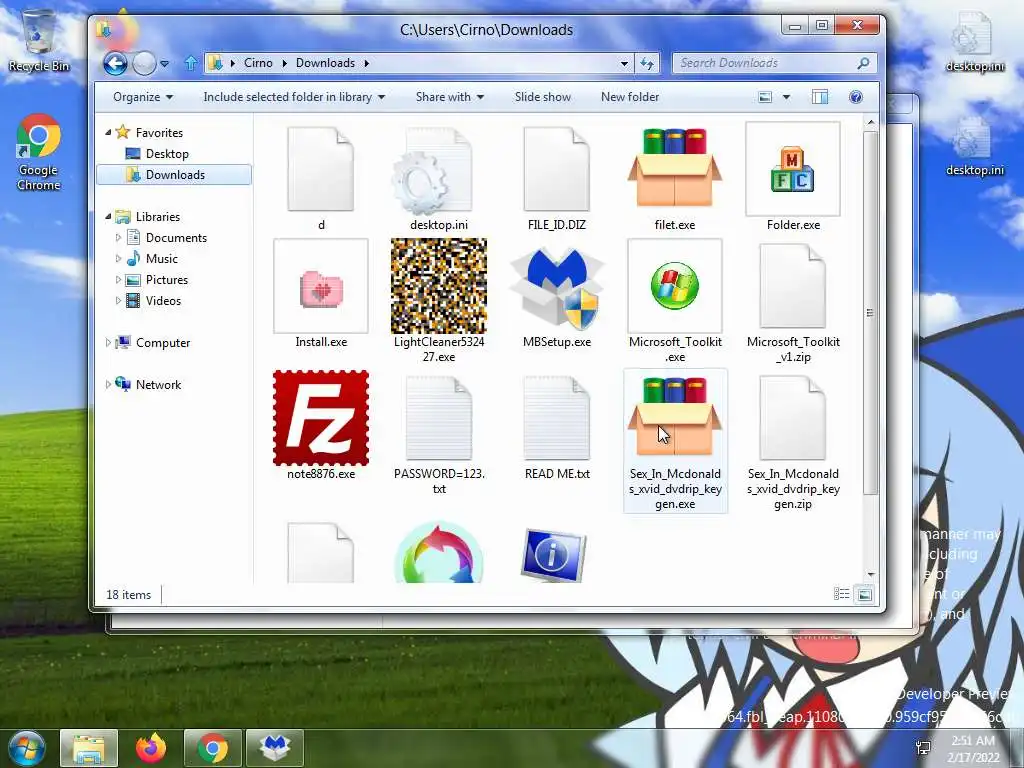This screenshot has height=768, width=1024.
Task: Select the PASSWORD=123.txt file
Action: pos(439,418)
